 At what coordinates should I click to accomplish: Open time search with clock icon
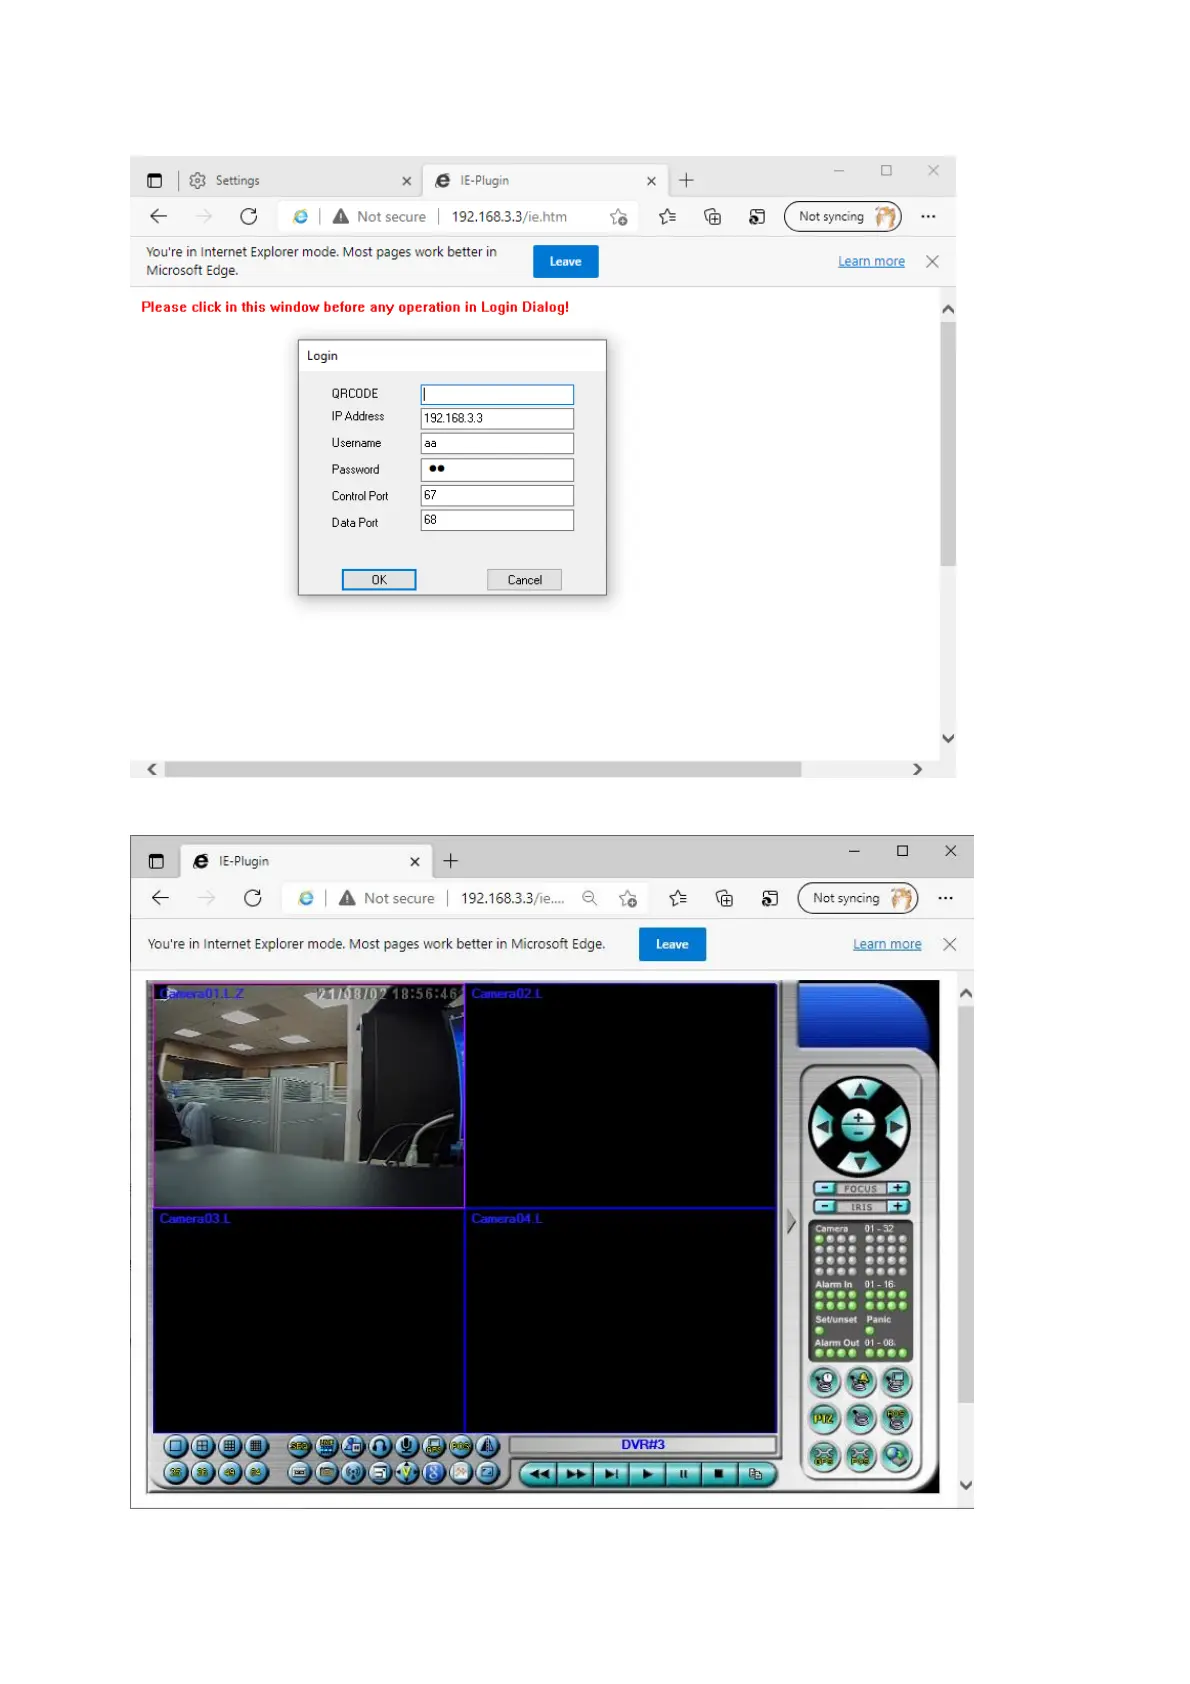(x=824, y=1382)
